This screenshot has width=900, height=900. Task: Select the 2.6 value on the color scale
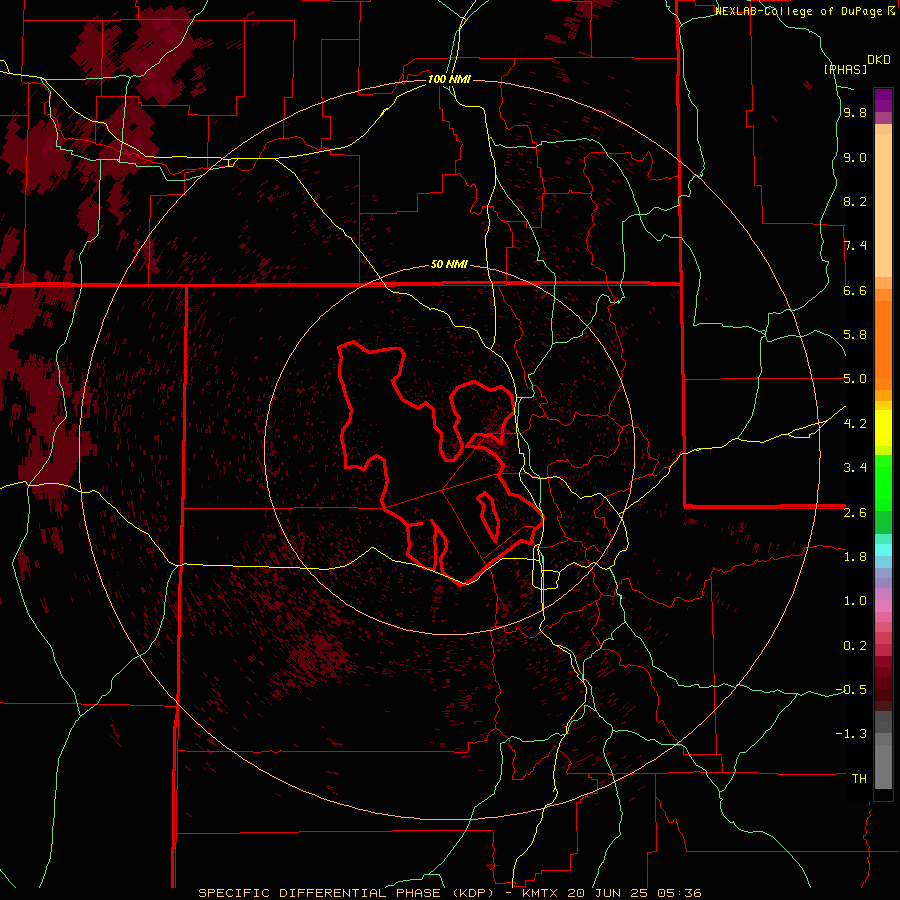point(855,512)
